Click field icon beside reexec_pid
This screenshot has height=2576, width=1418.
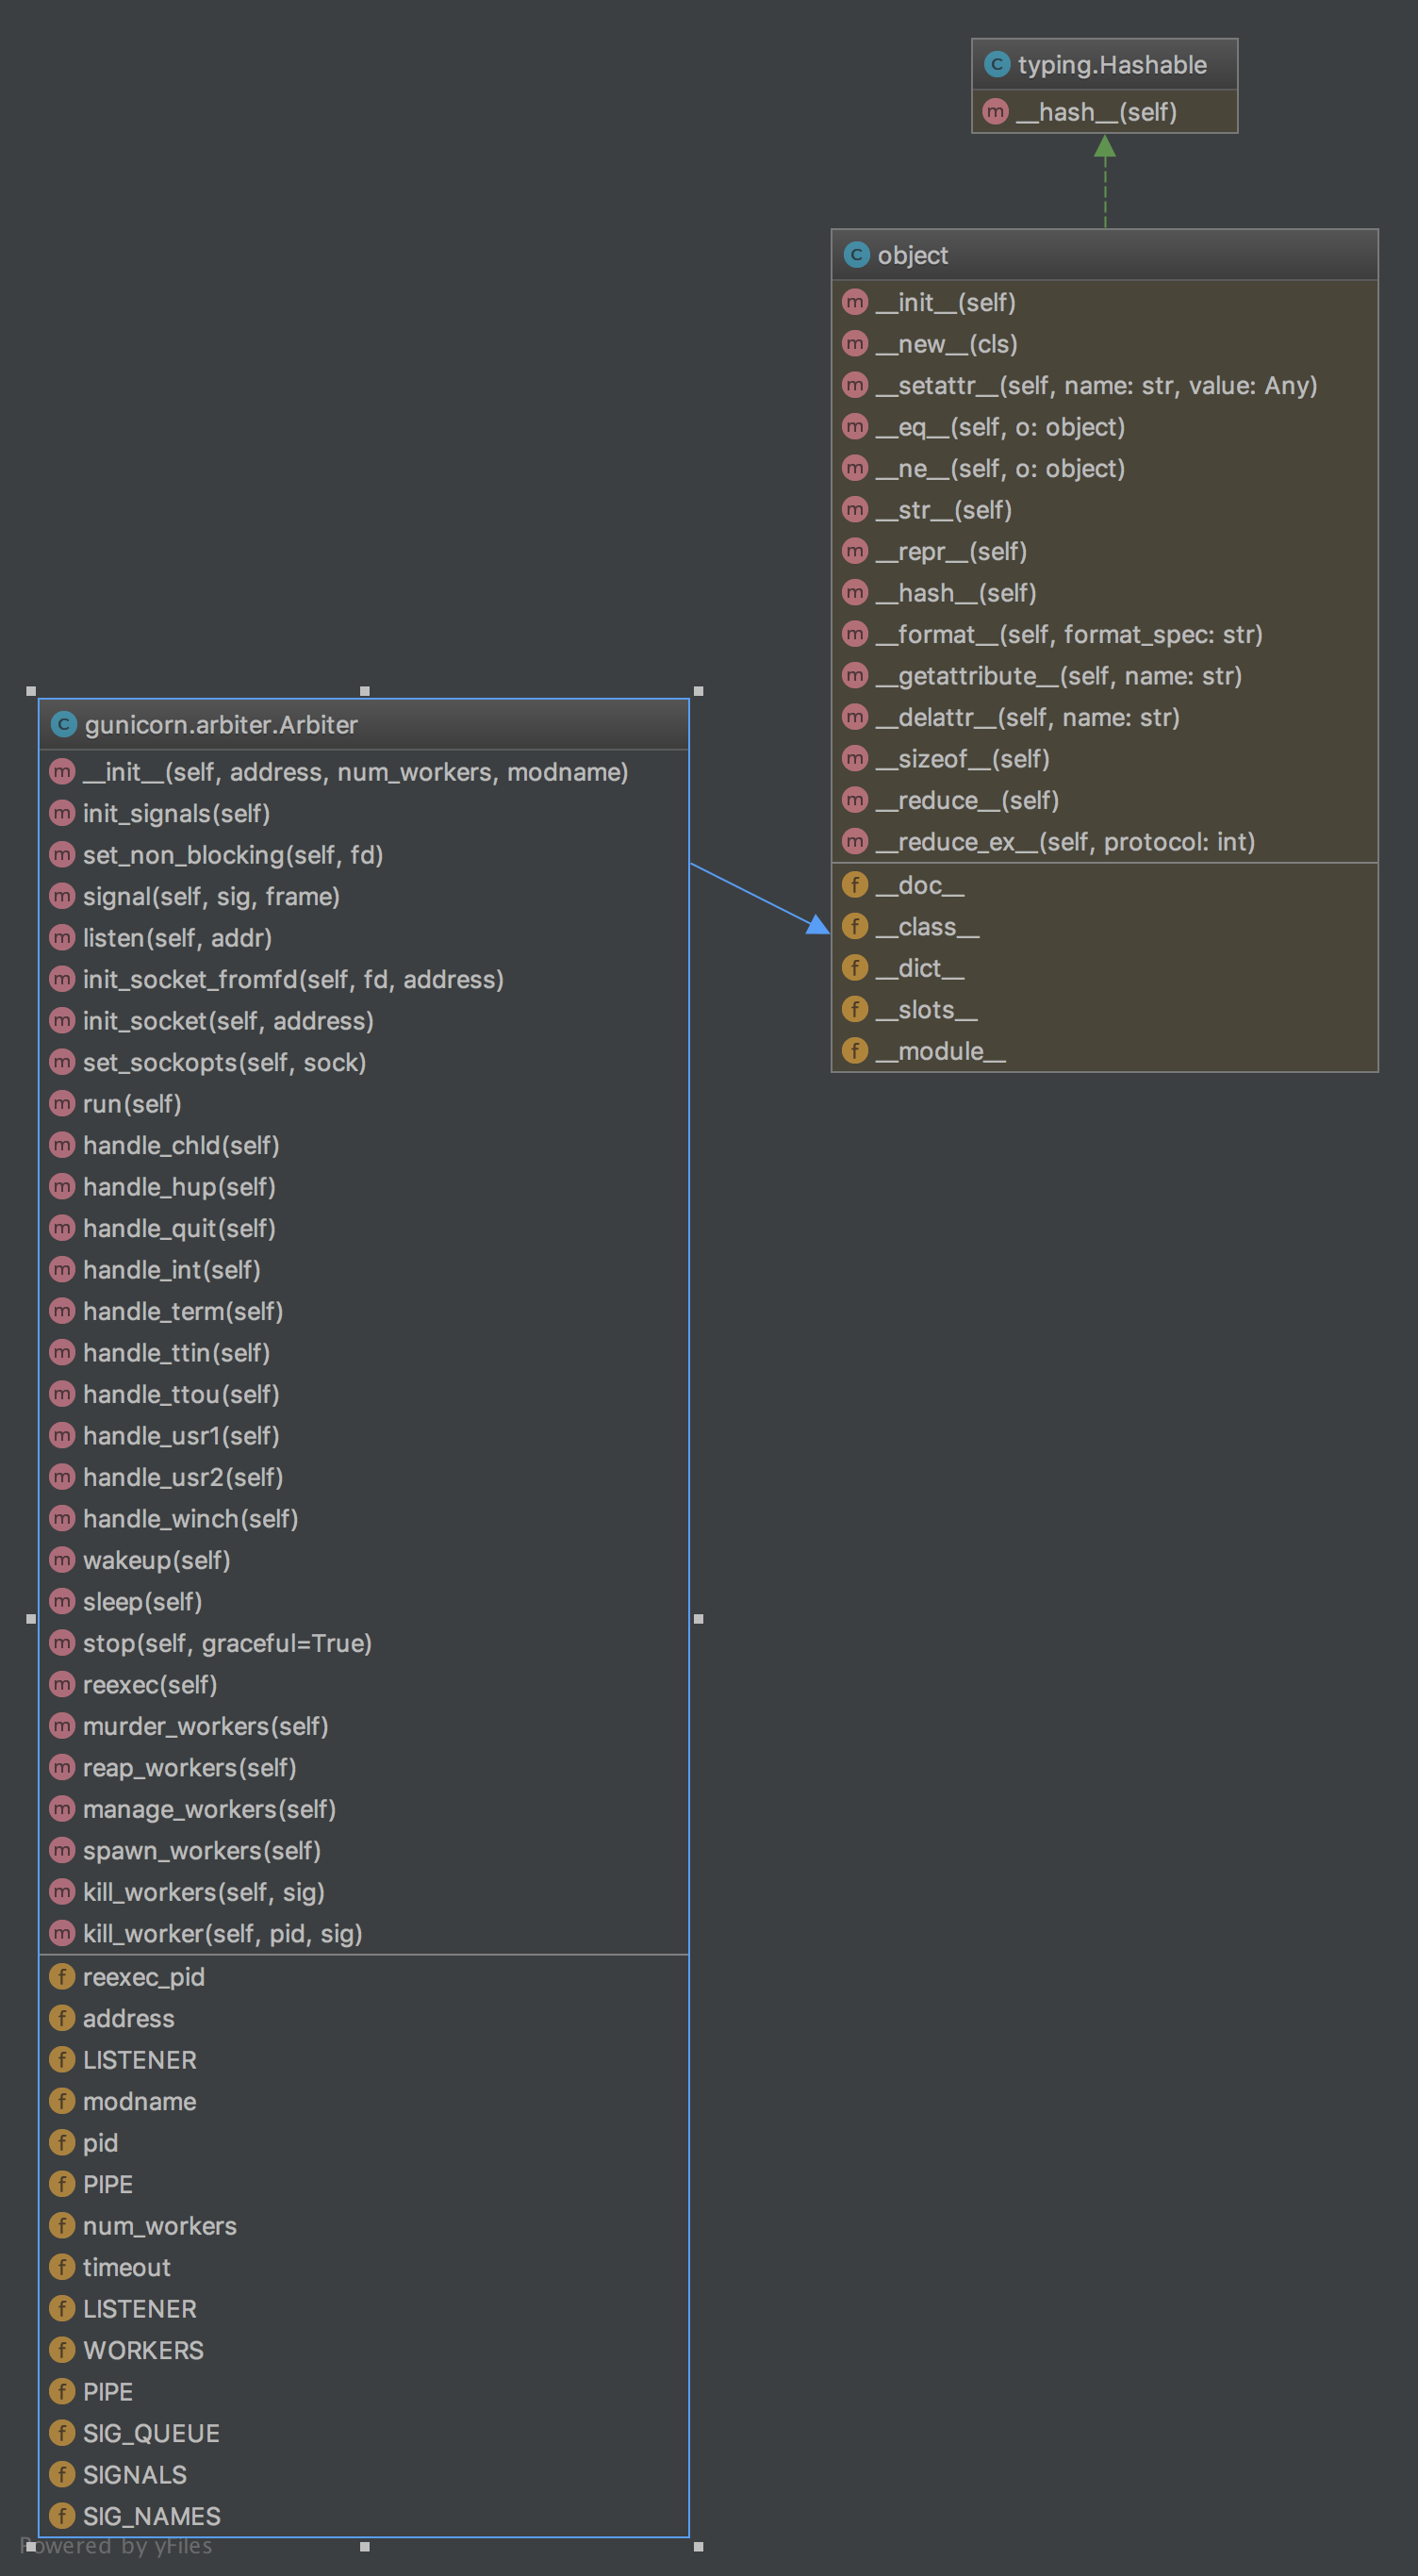[62, 1977]
